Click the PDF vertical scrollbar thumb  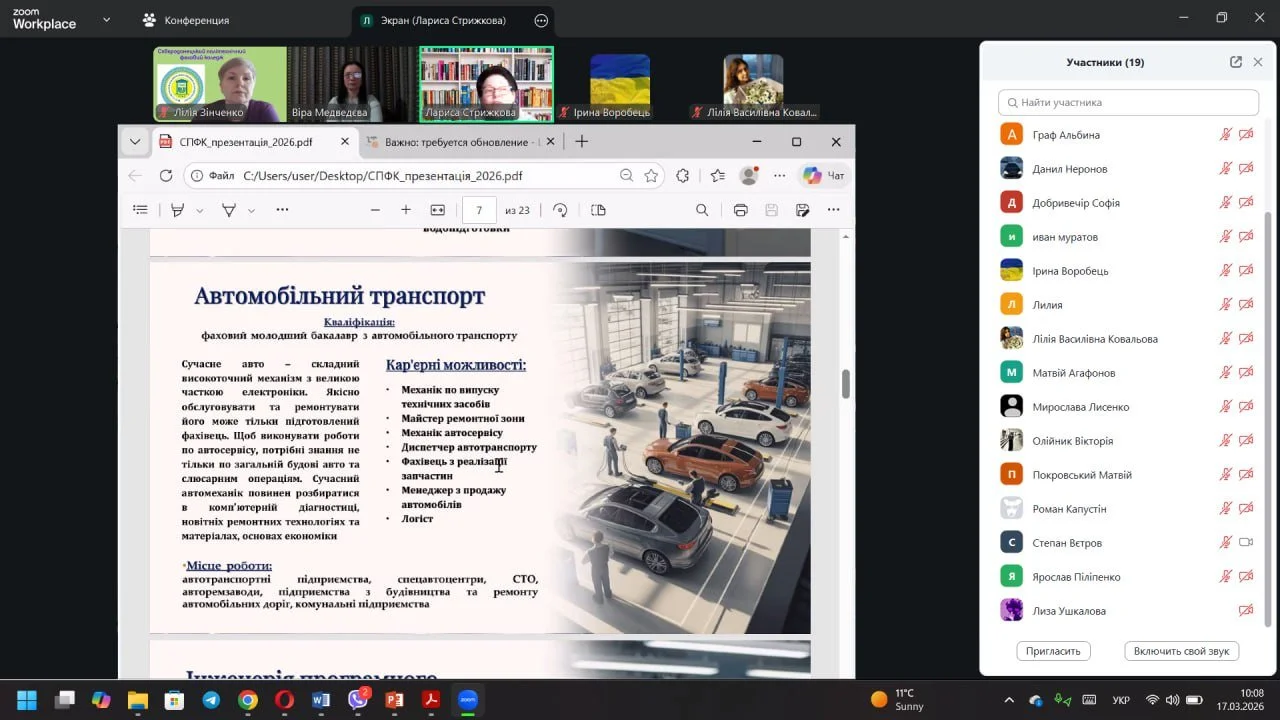point(846,384)
